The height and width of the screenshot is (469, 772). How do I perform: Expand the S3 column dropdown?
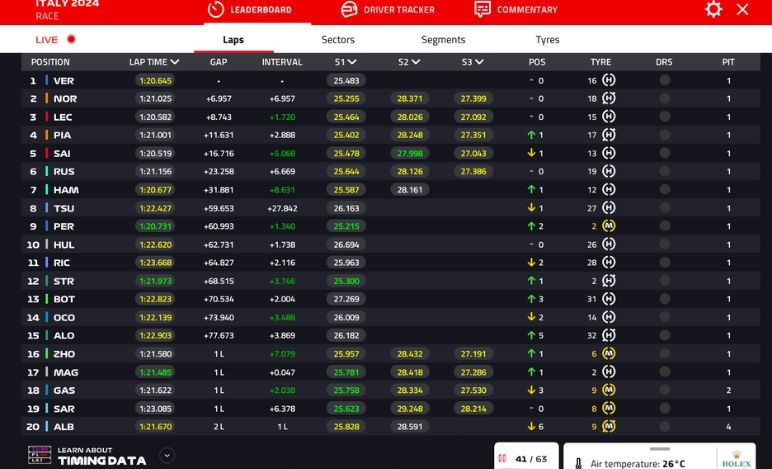pyautogui.click(x=479, y=62)
